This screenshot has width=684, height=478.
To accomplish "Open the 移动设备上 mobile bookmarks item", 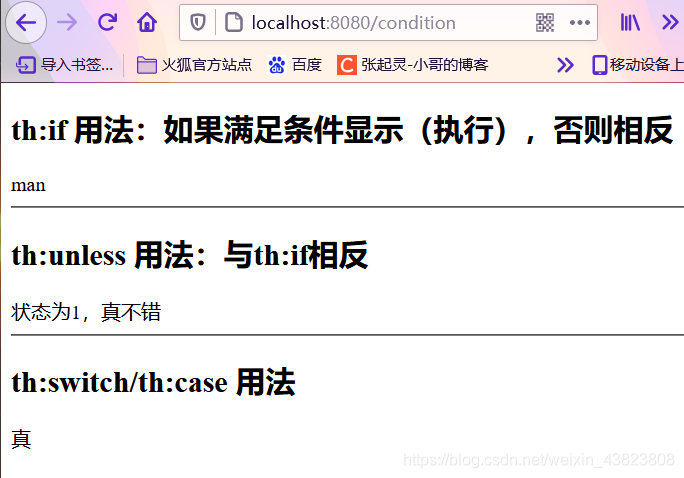I will pyautogui.click(x=637, y=65).
